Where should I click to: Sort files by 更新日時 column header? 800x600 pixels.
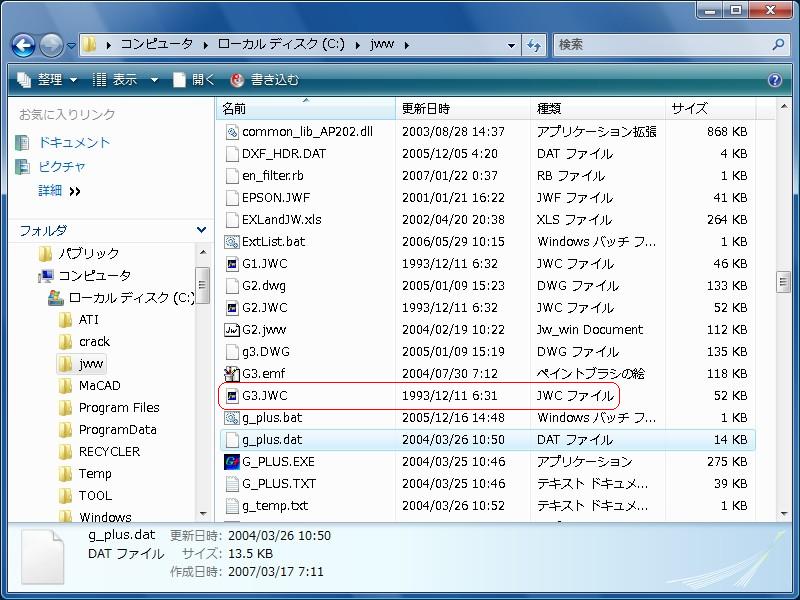pyautogui.click(x=426, y=108)
